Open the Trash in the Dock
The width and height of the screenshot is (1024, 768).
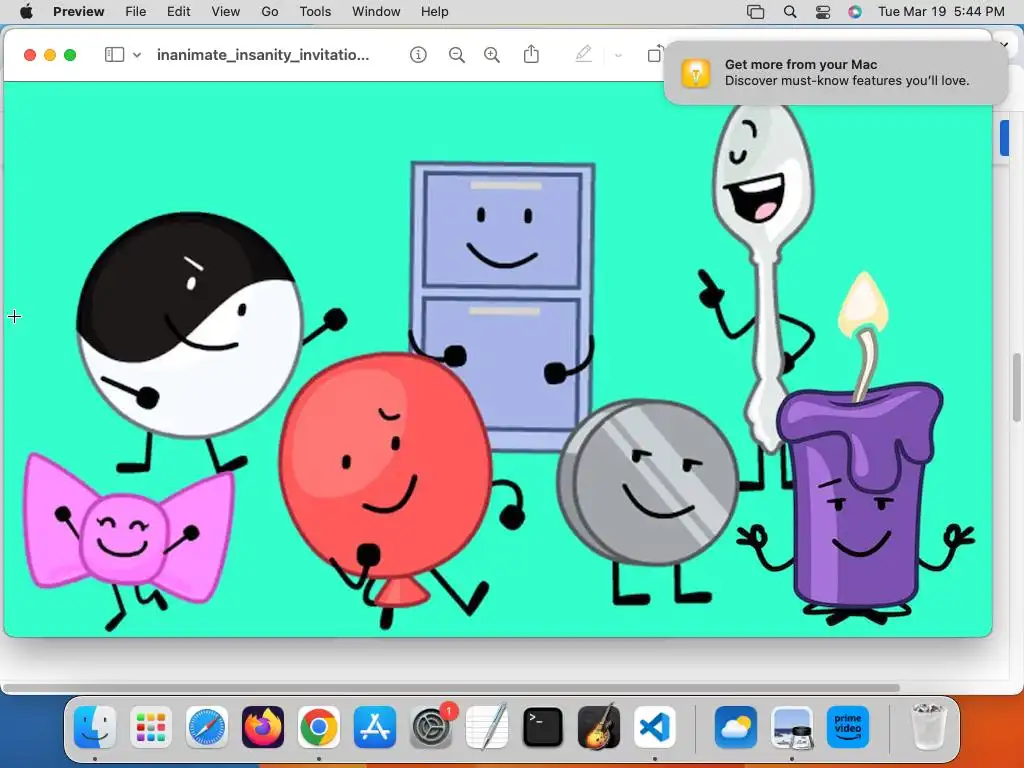(928, 727)
